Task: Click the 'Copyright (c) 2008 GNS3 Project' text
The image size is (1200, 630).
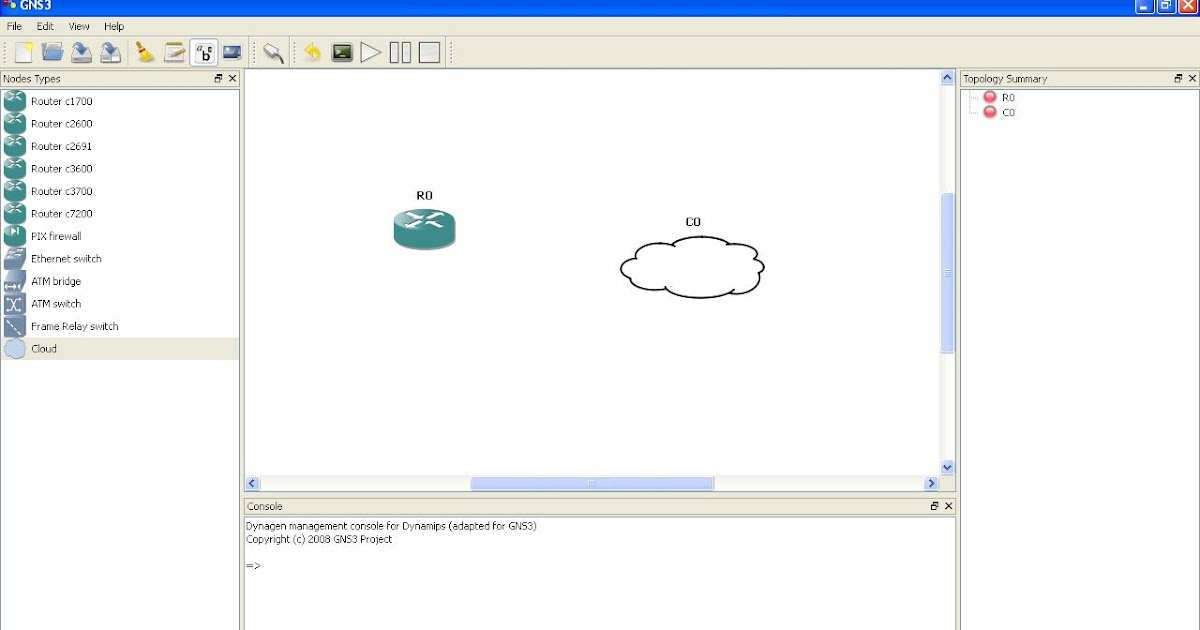Action: 320,539
